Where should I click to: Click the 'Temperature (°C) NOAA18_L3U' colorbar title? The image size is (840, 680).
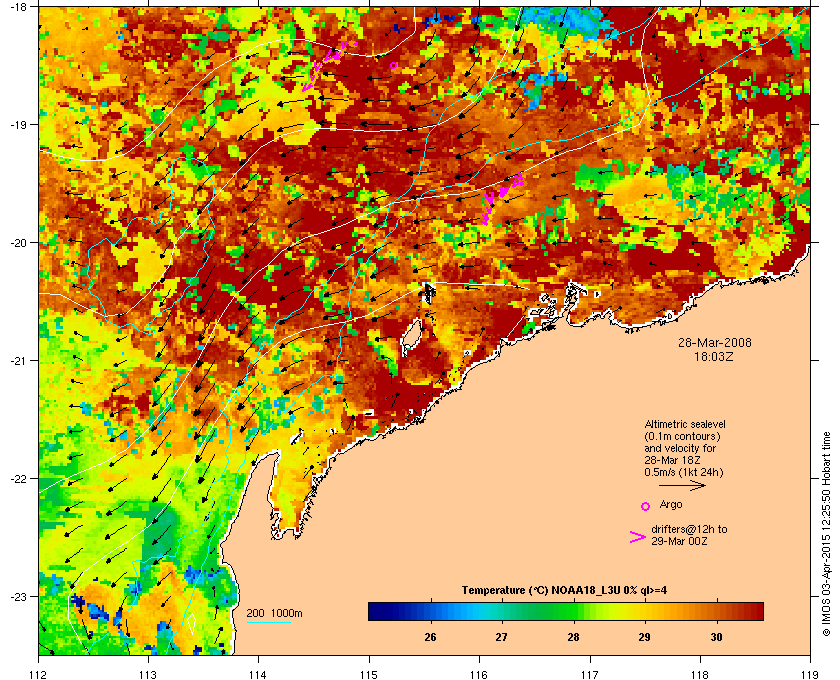click(x=540, y=591)
